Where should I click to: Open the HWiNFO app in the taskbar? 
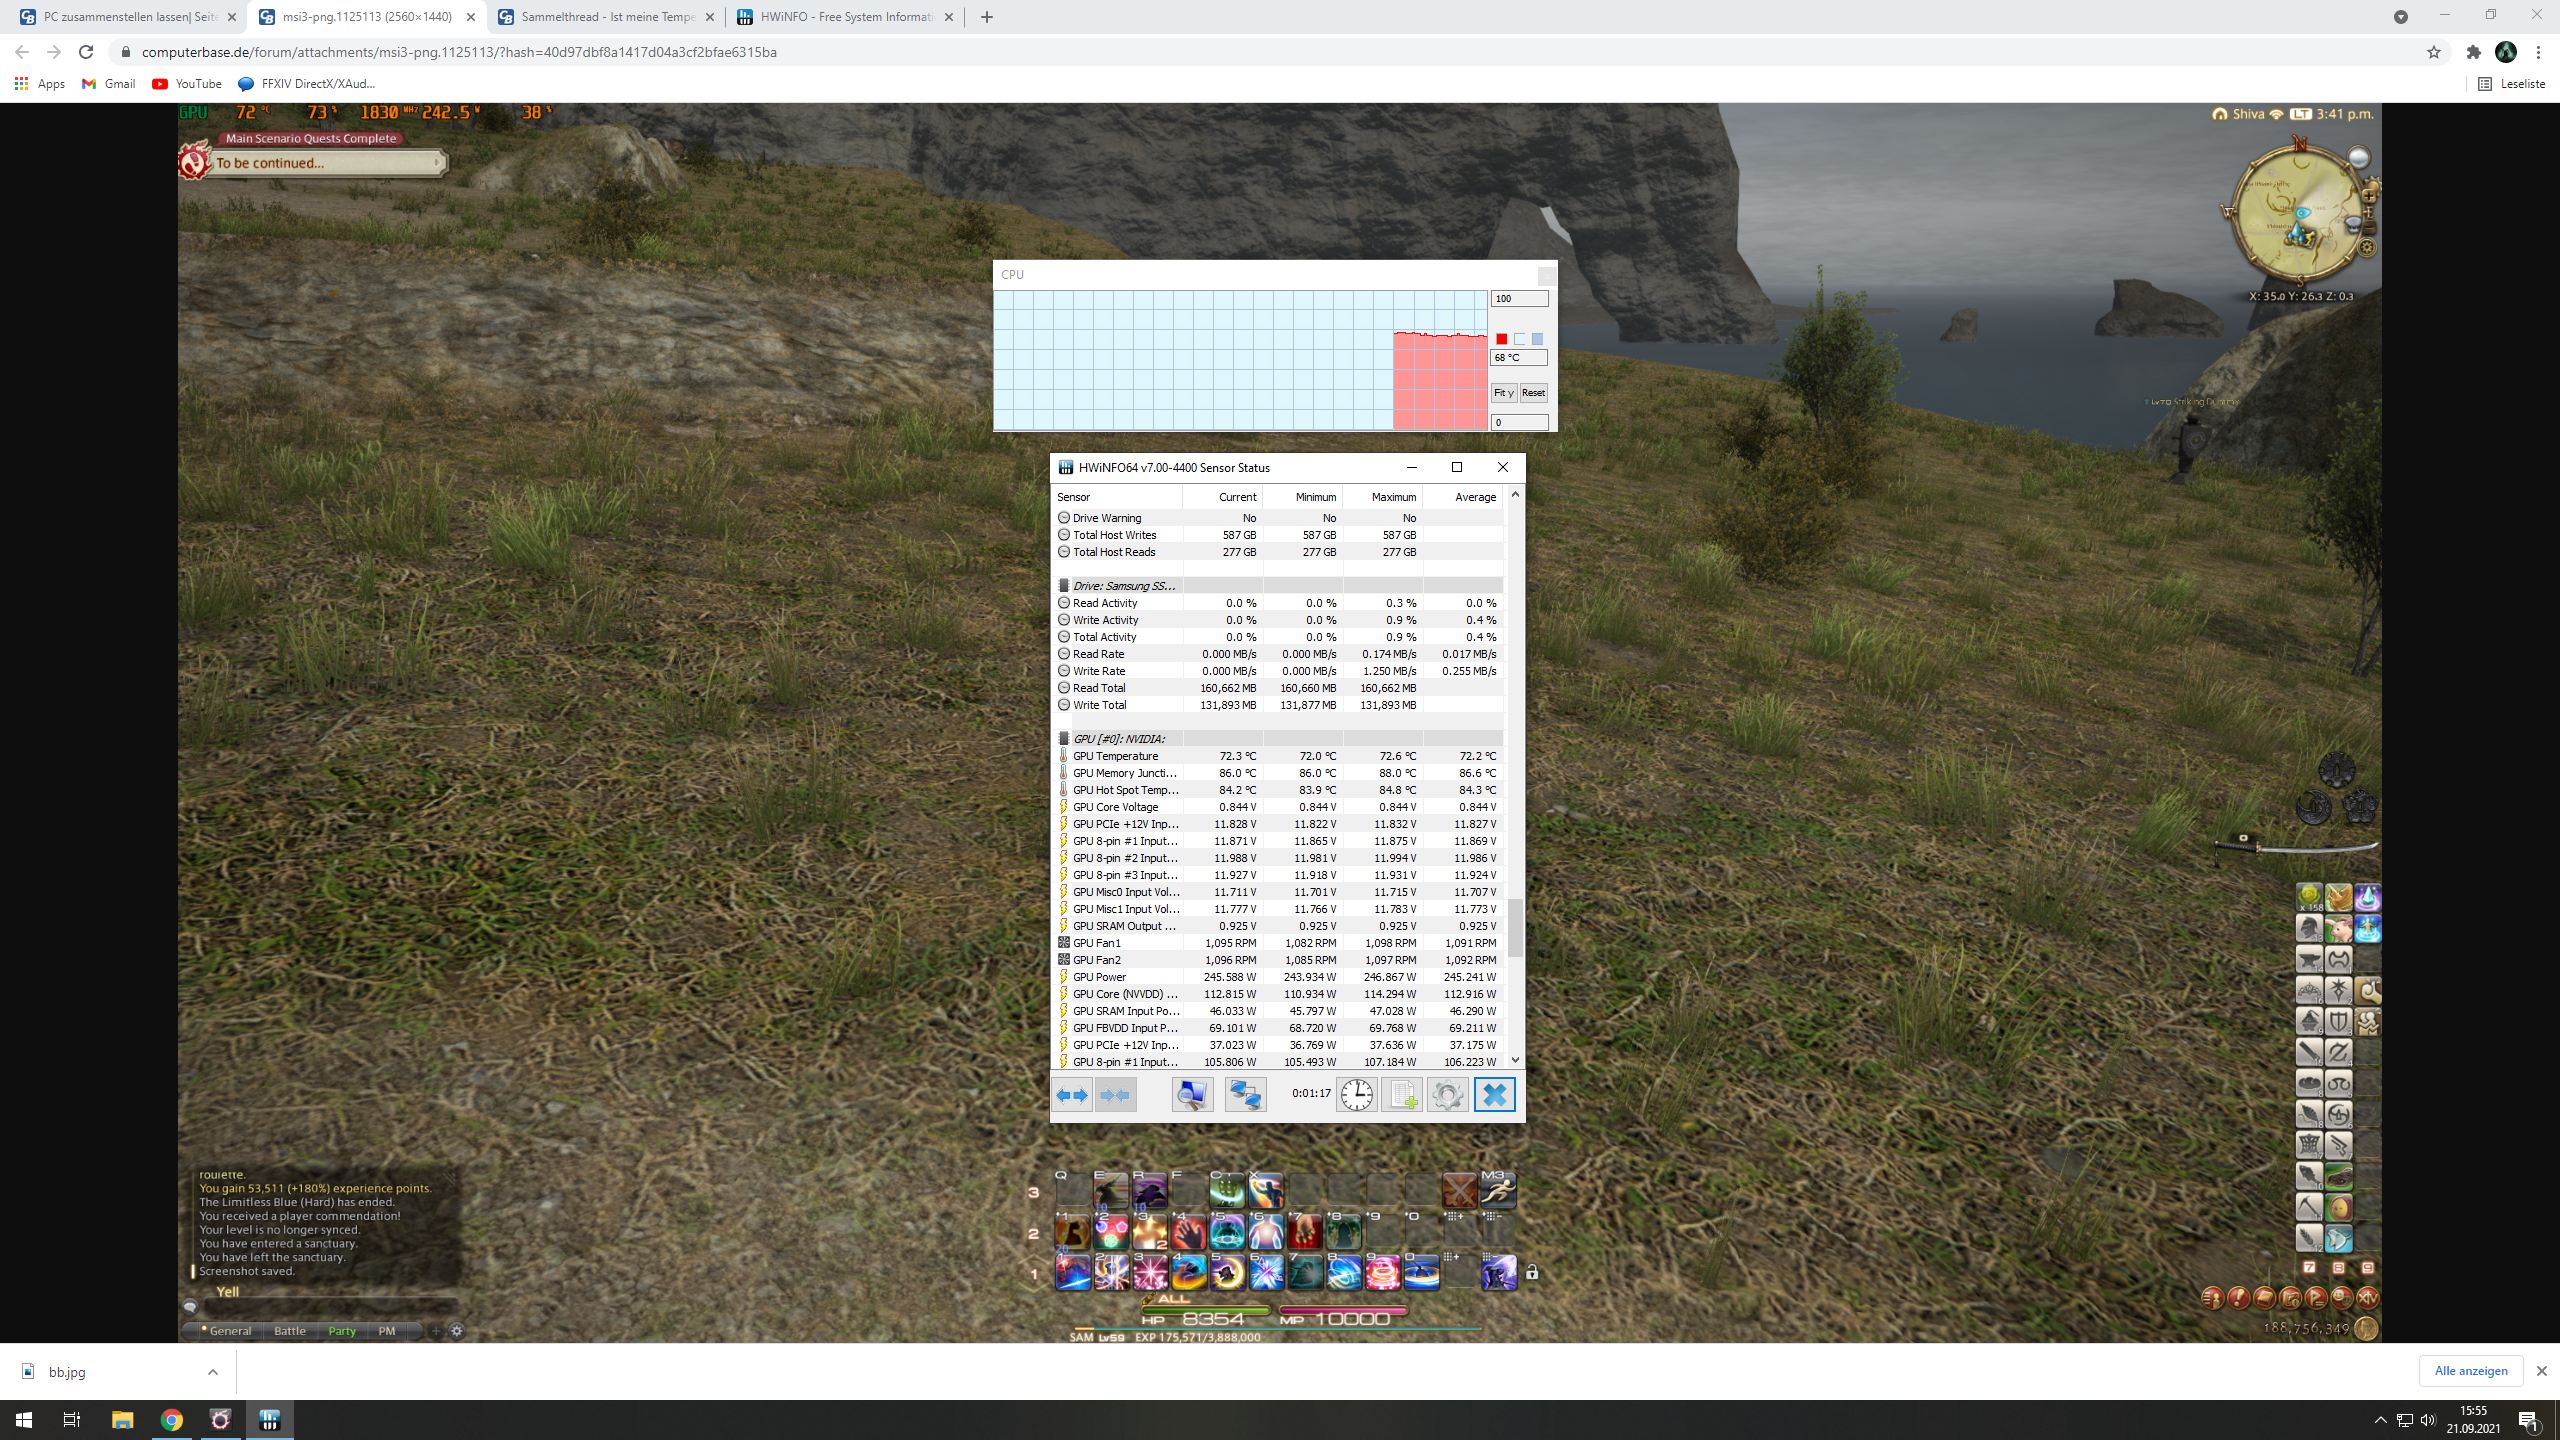click(x=269, y=1420)
